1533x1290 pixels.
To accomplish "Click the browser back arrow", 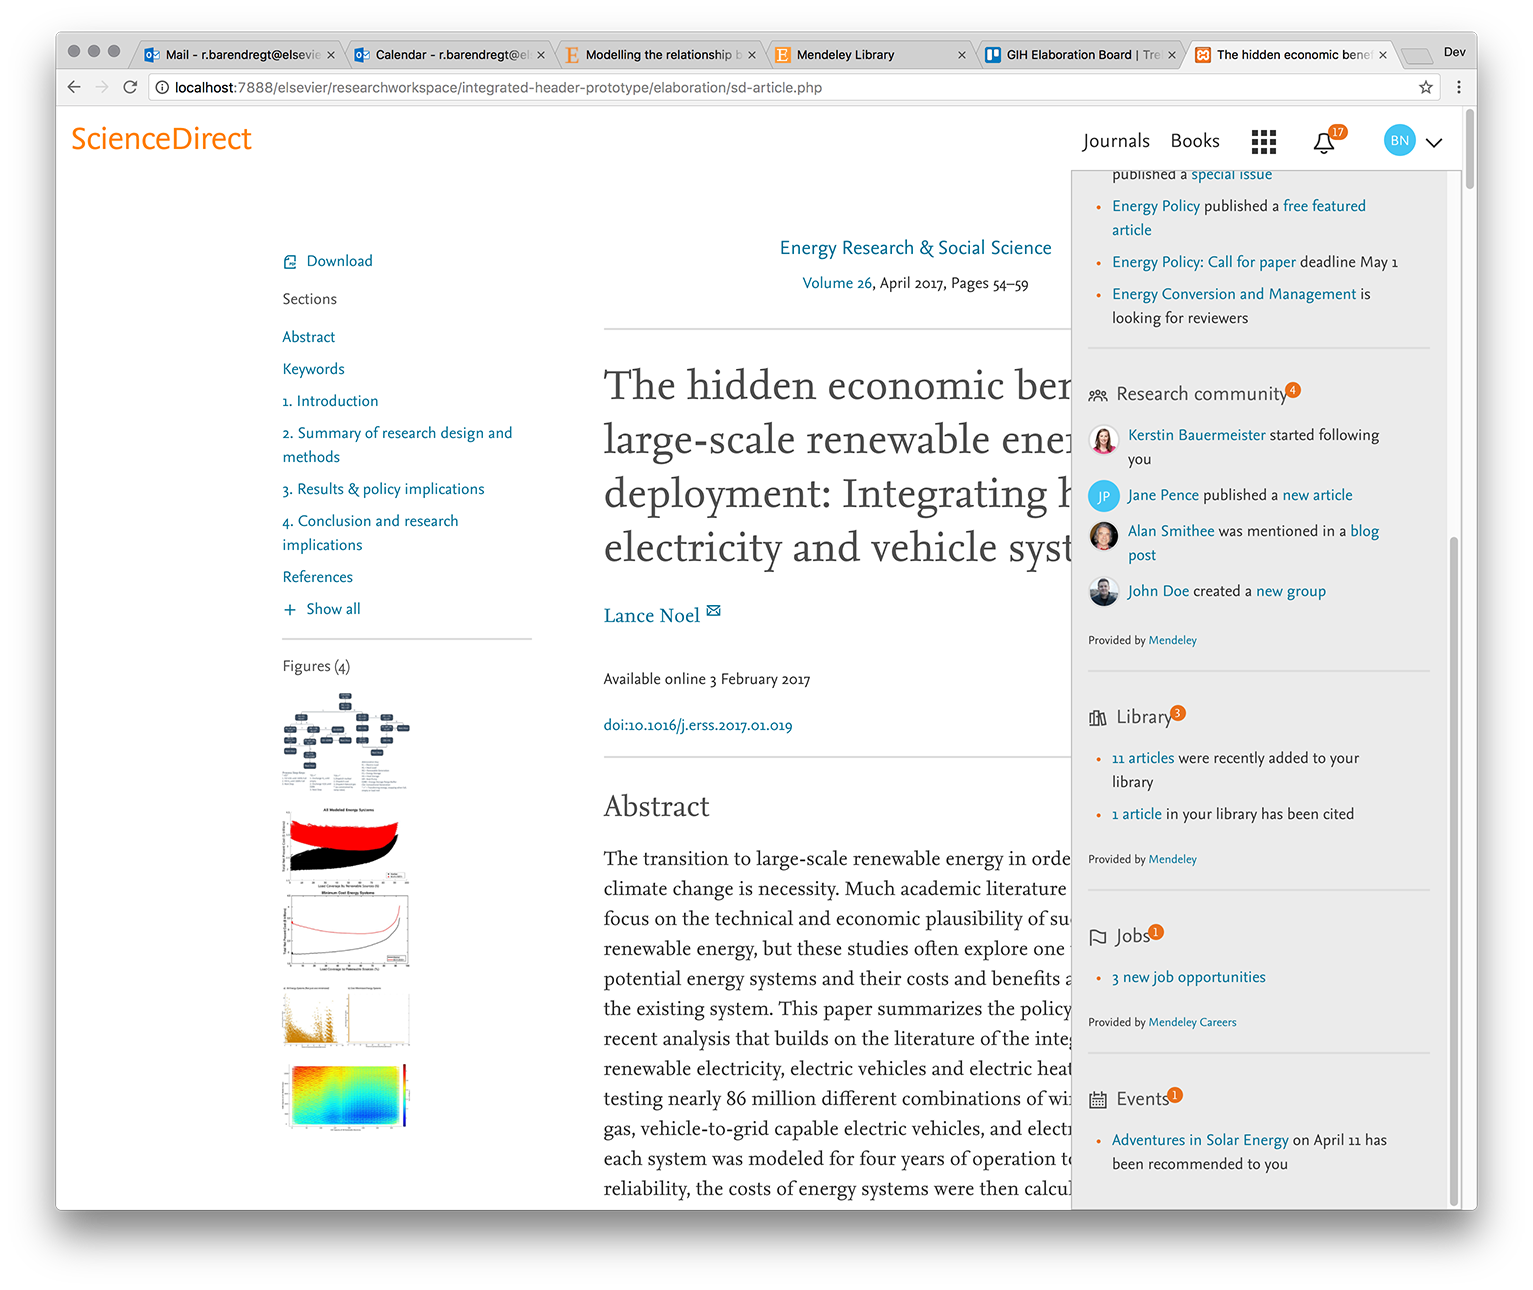I will click(x=74, y=87).
